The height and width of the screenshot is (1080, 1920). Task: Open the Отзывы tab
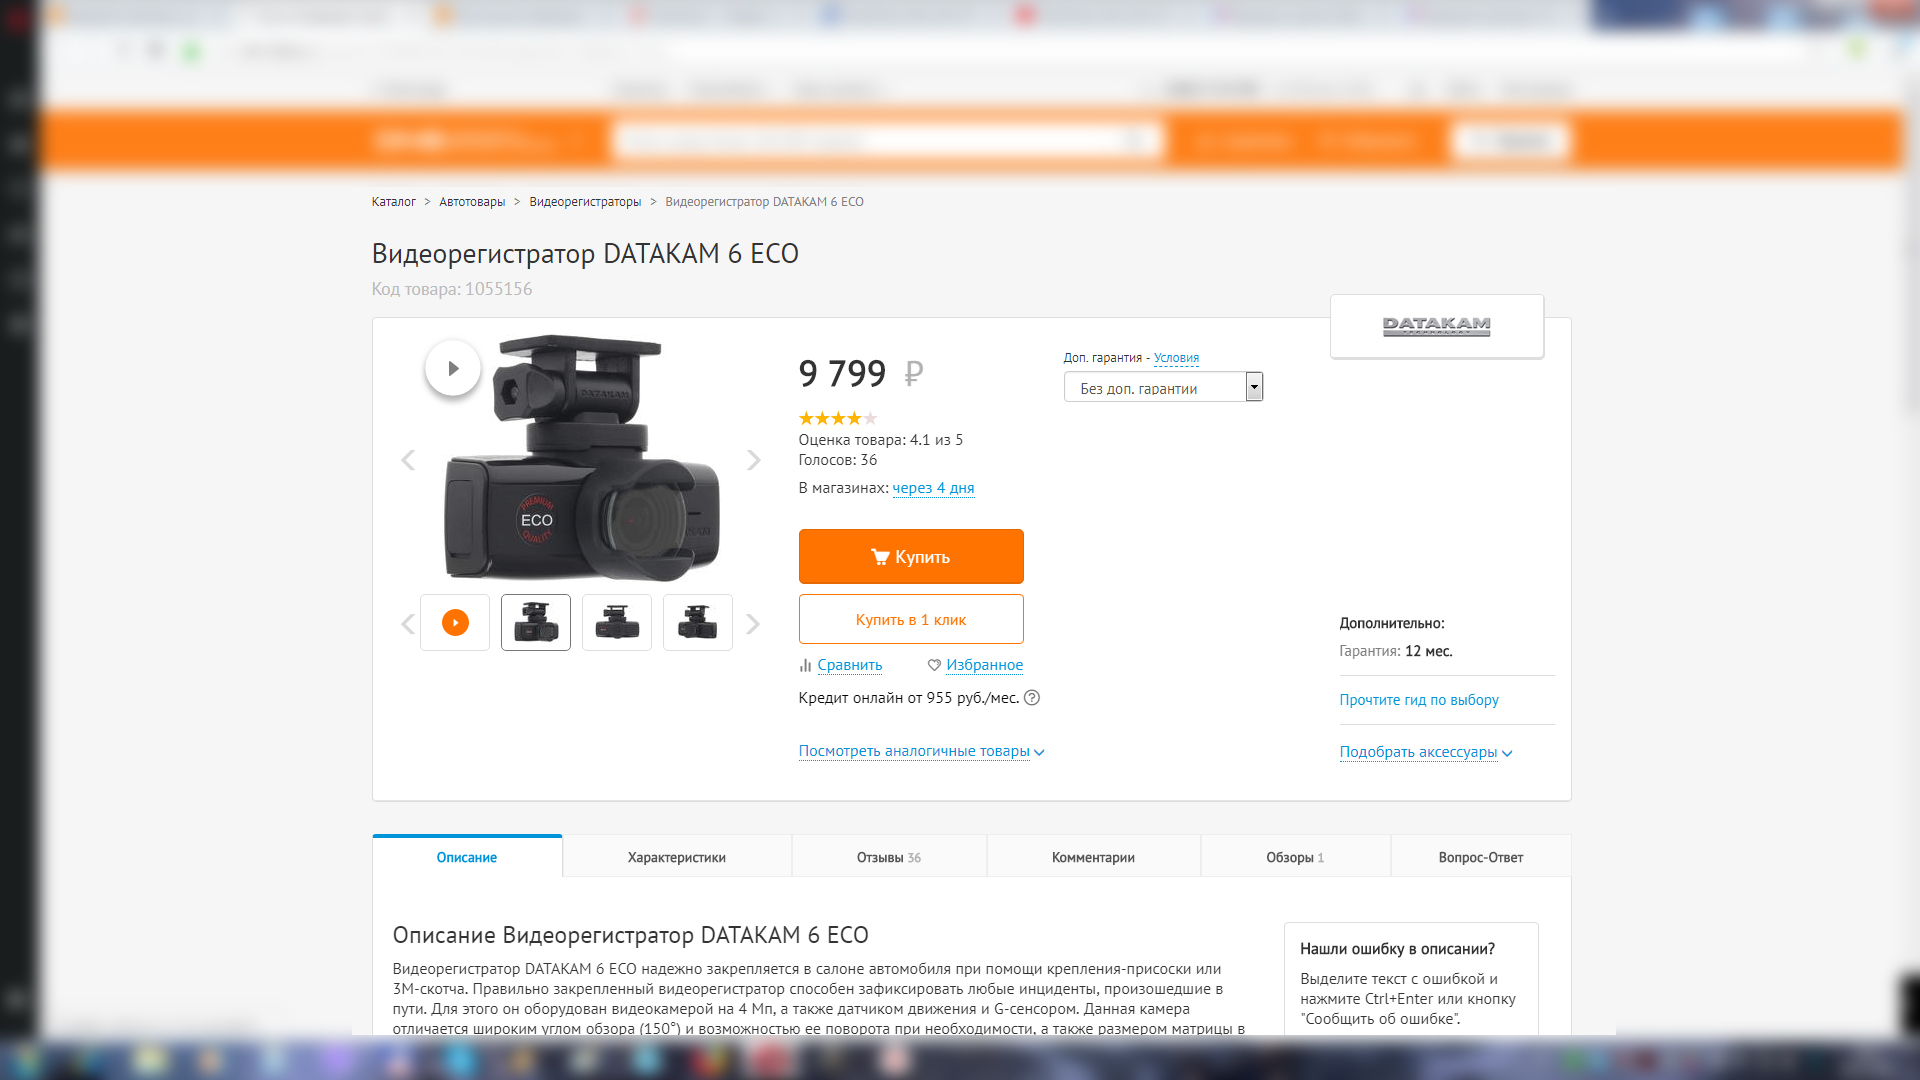coord(888,857)
